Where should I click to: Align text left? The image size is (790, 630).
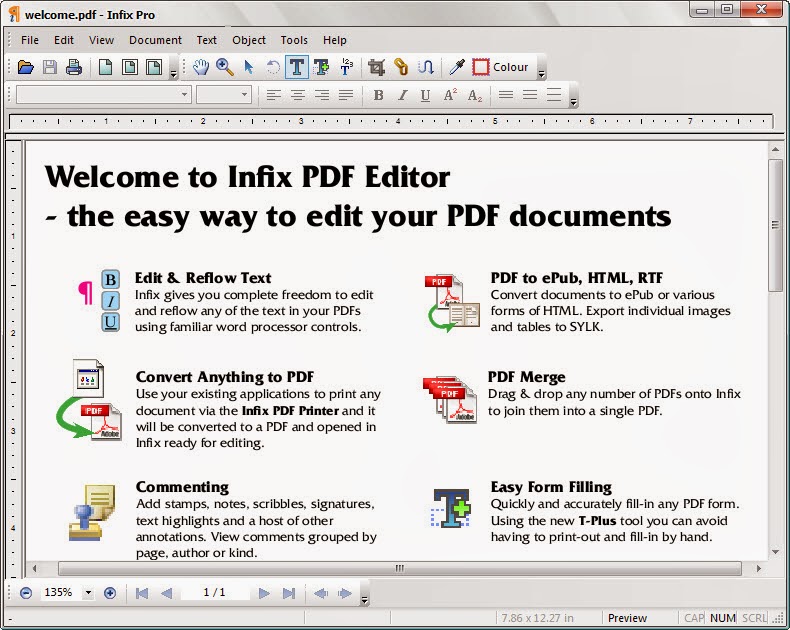pos(273,95)
